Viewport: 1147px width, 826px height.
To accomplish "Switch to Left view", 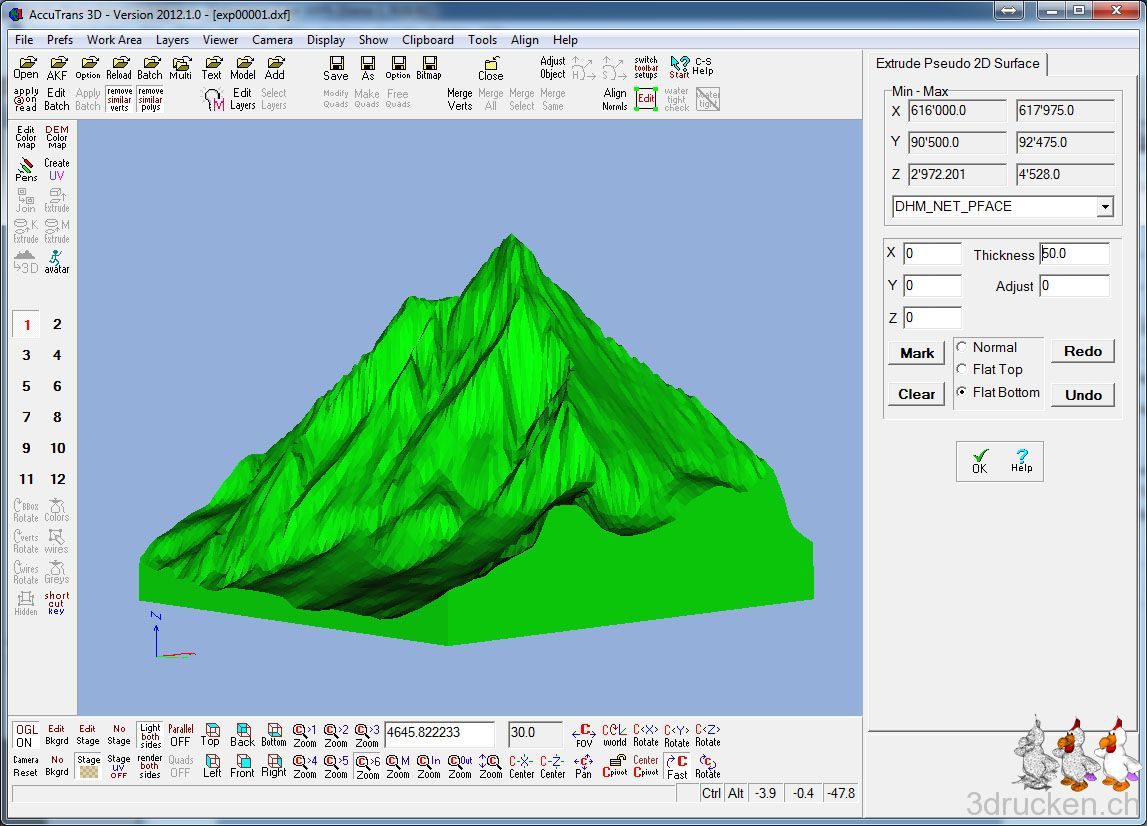I will [x=211, y=766].
